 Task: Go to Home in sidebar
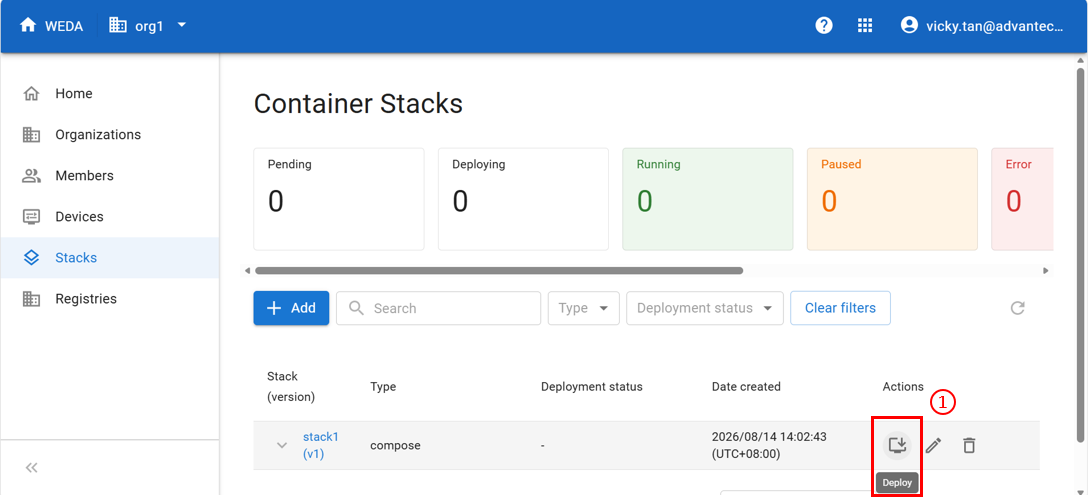point(110,93)
